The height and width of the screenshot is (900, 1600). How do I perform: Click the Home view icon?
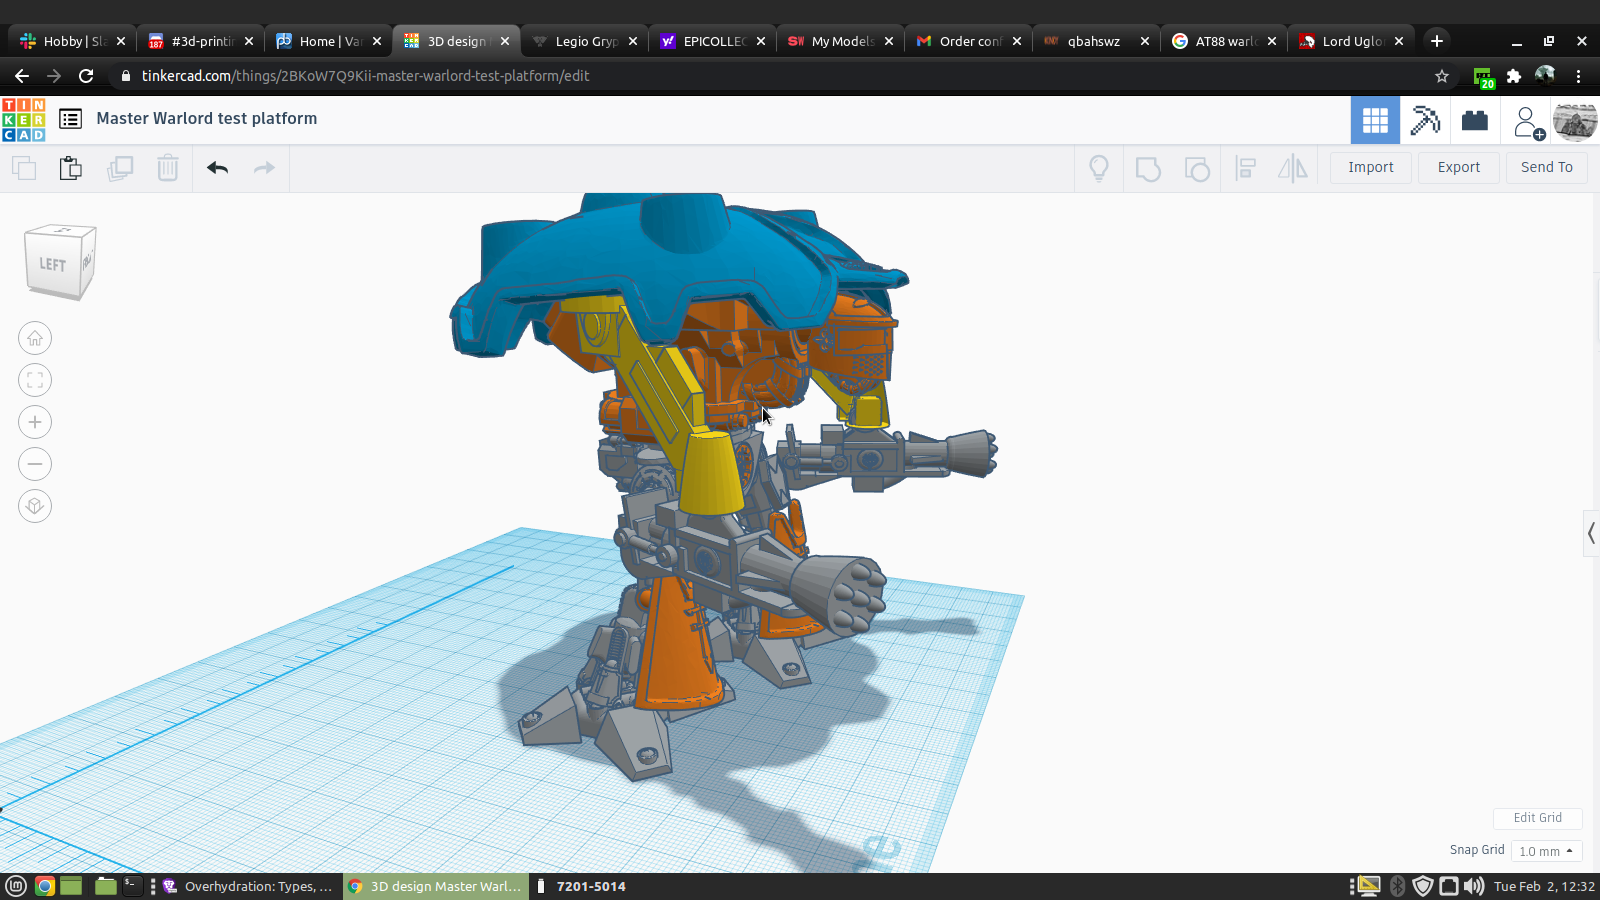35,339
